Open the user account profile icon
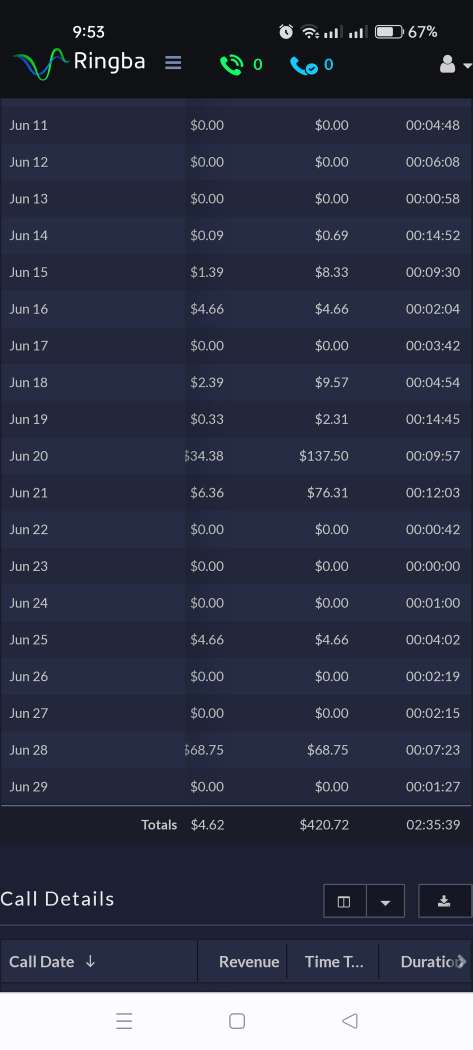 click(x=448, y=64)
